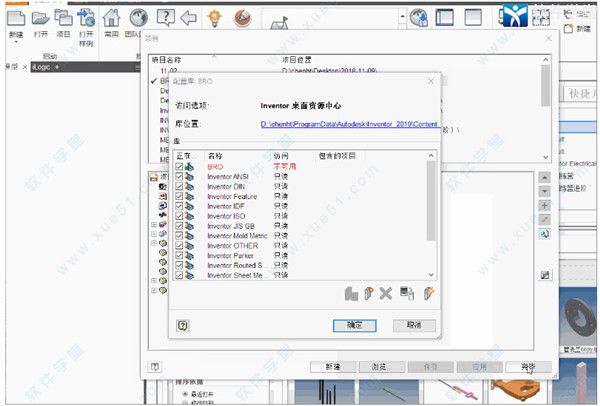Screen dimensions: 600x406
Task: Uncheck the BRO library checkbox
Action: tap(179, 166)
